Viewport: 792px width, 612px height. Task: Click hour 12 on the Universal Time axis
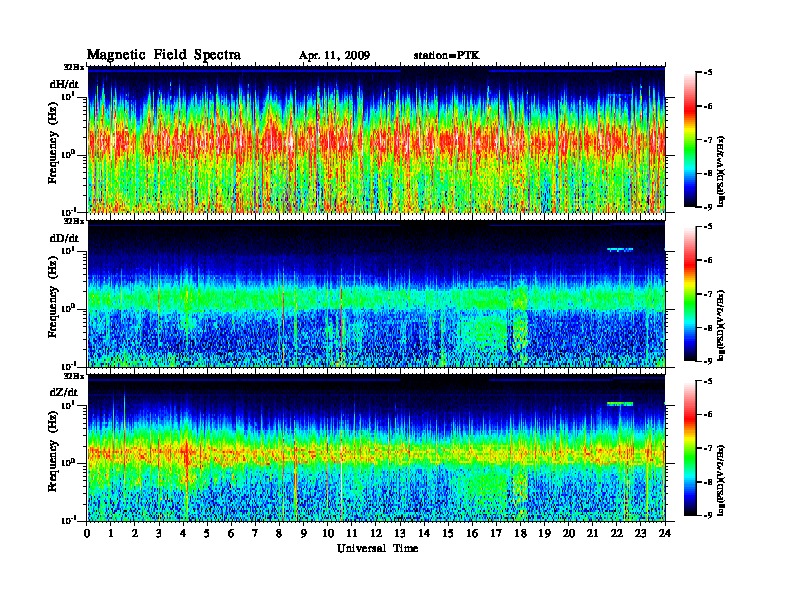pos(376,534)
